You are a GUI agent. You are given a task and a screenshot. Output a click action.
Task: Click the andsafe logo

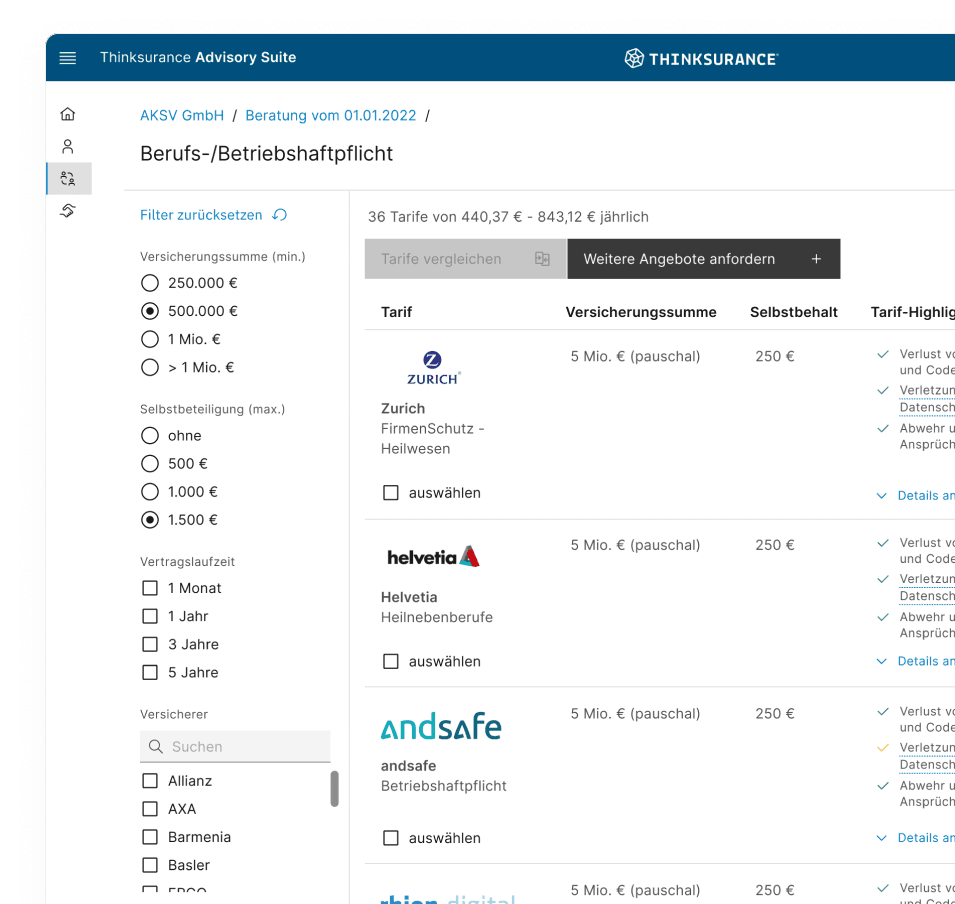pos(441,726)
